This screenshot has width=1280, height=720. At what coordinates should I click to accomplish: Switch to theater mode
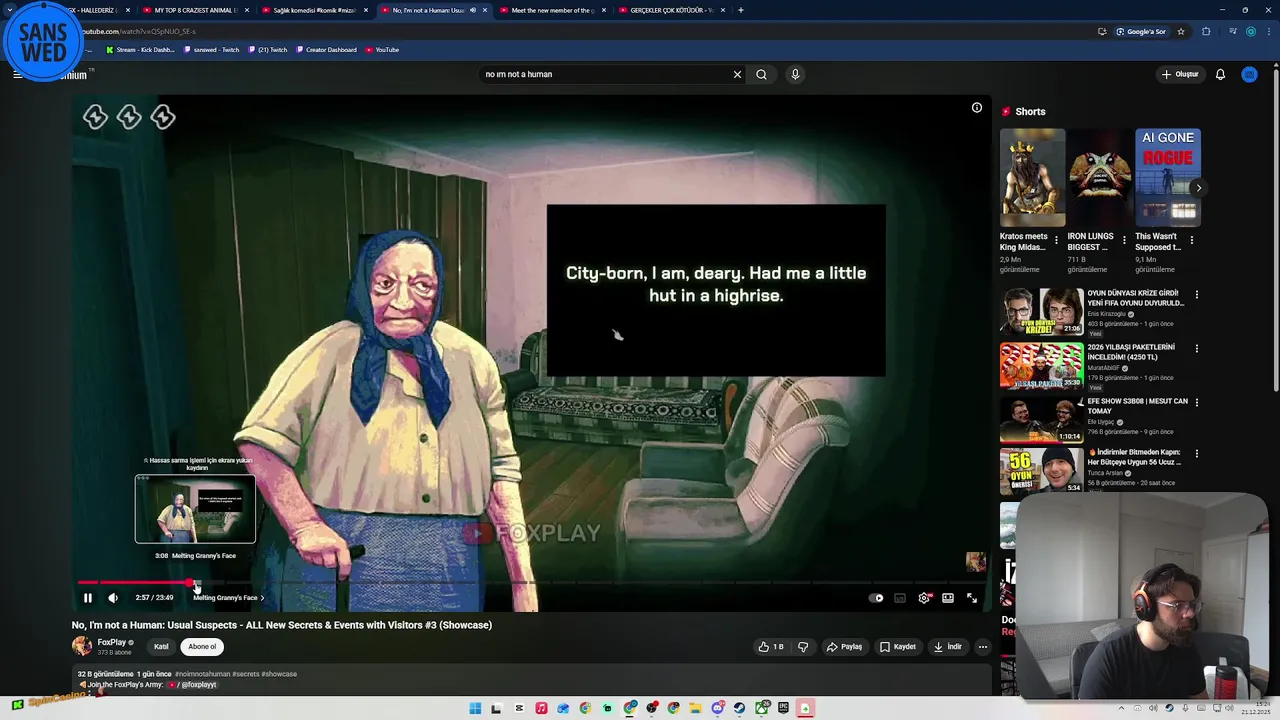[x=948, y=598]
